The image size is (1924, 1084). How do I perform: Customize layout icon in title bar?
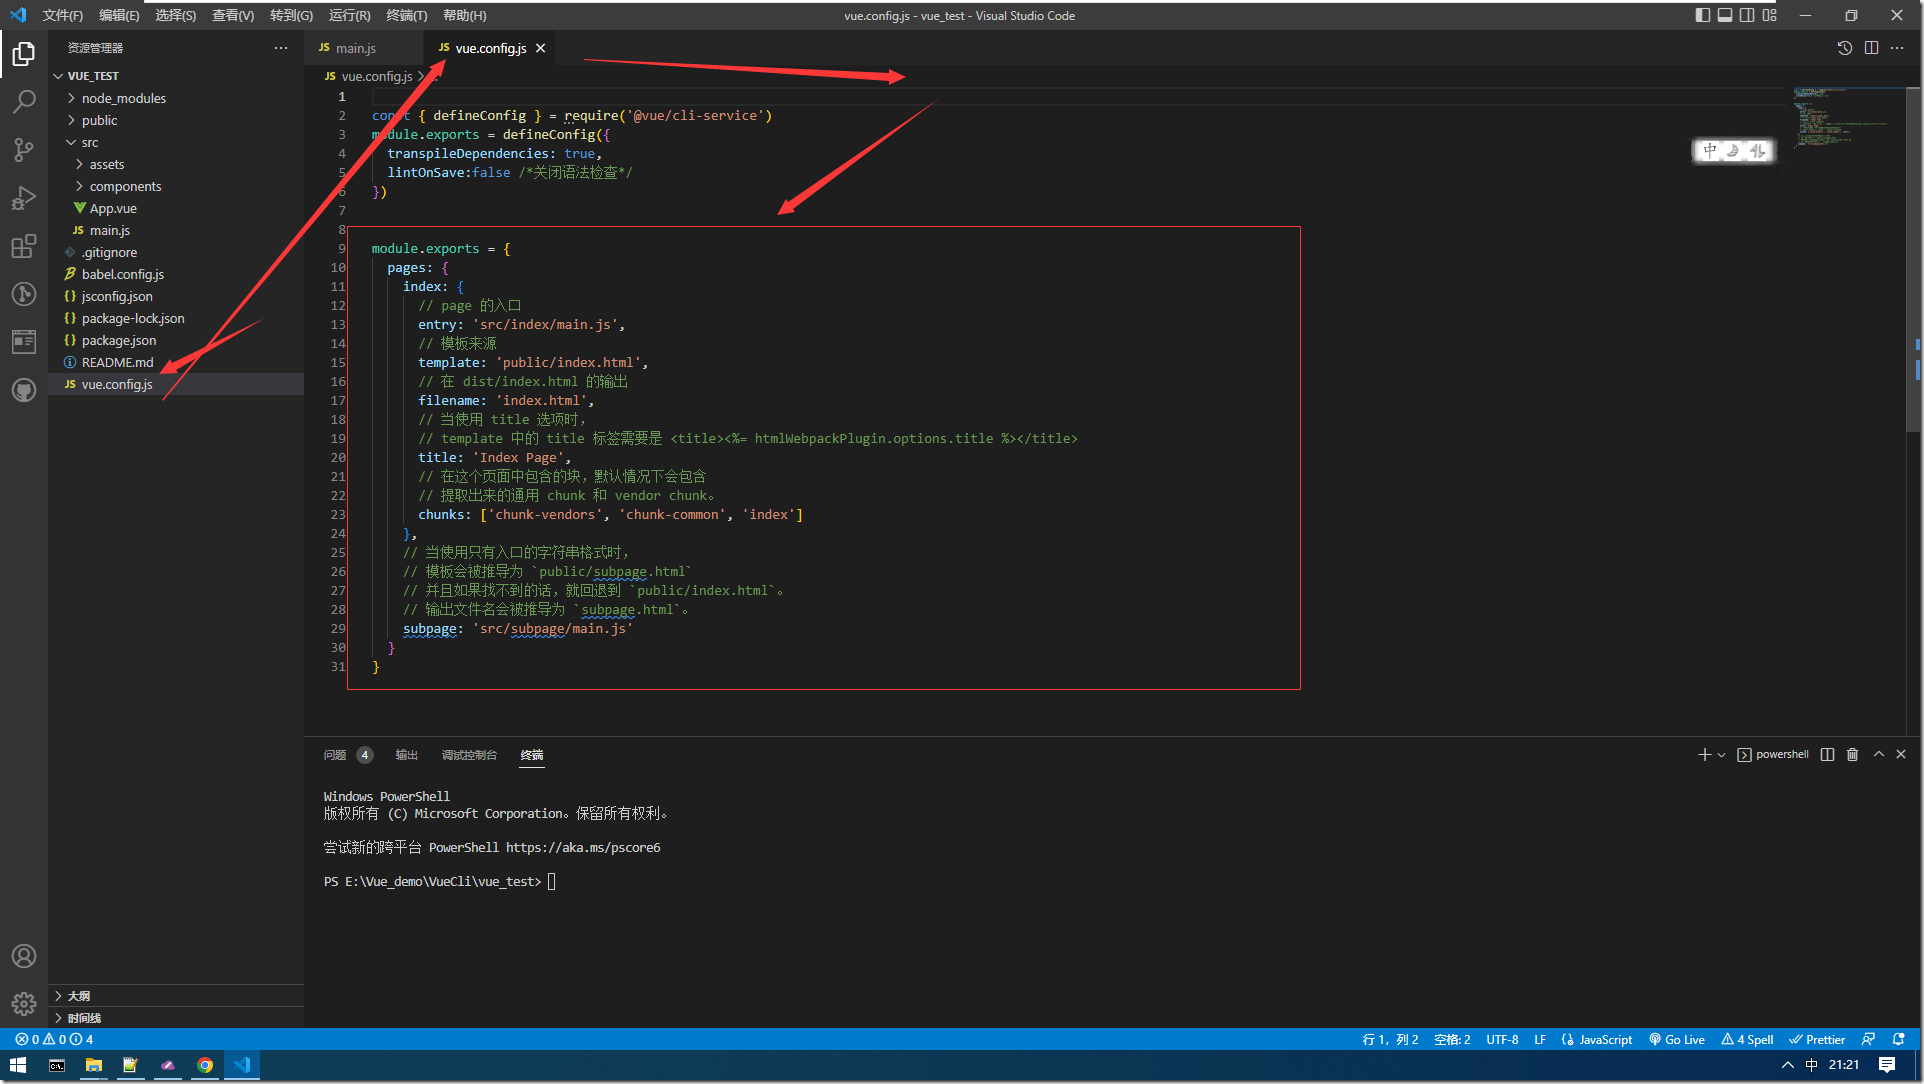(1770, 15)
